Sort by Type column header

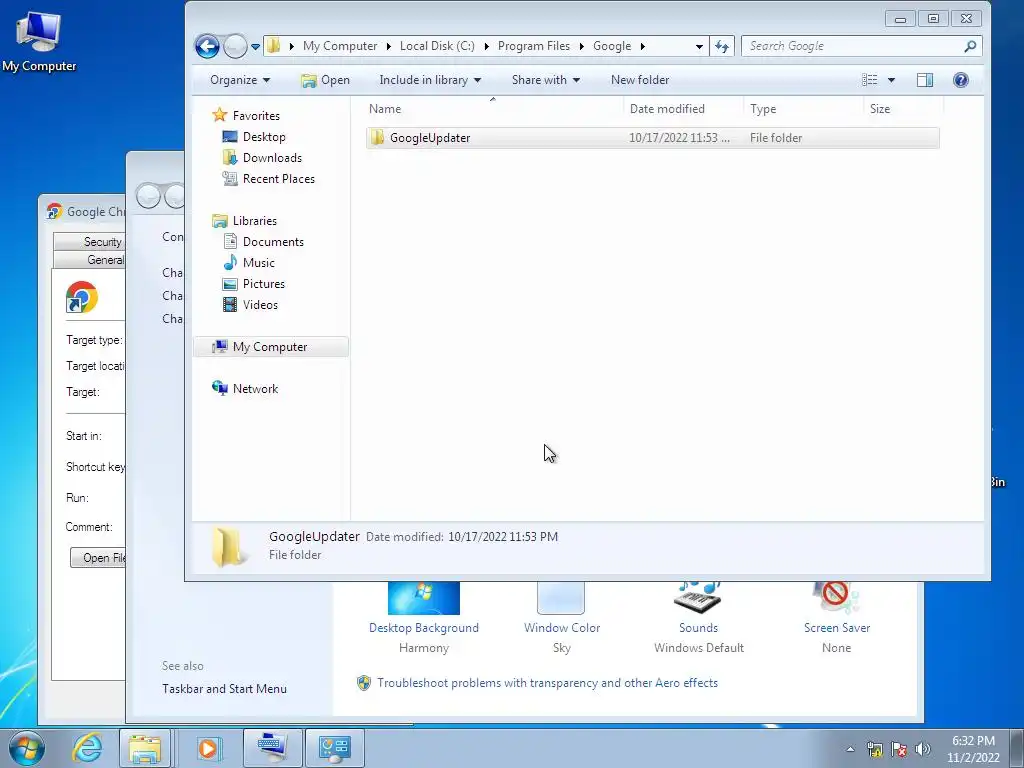click(803, 109)
